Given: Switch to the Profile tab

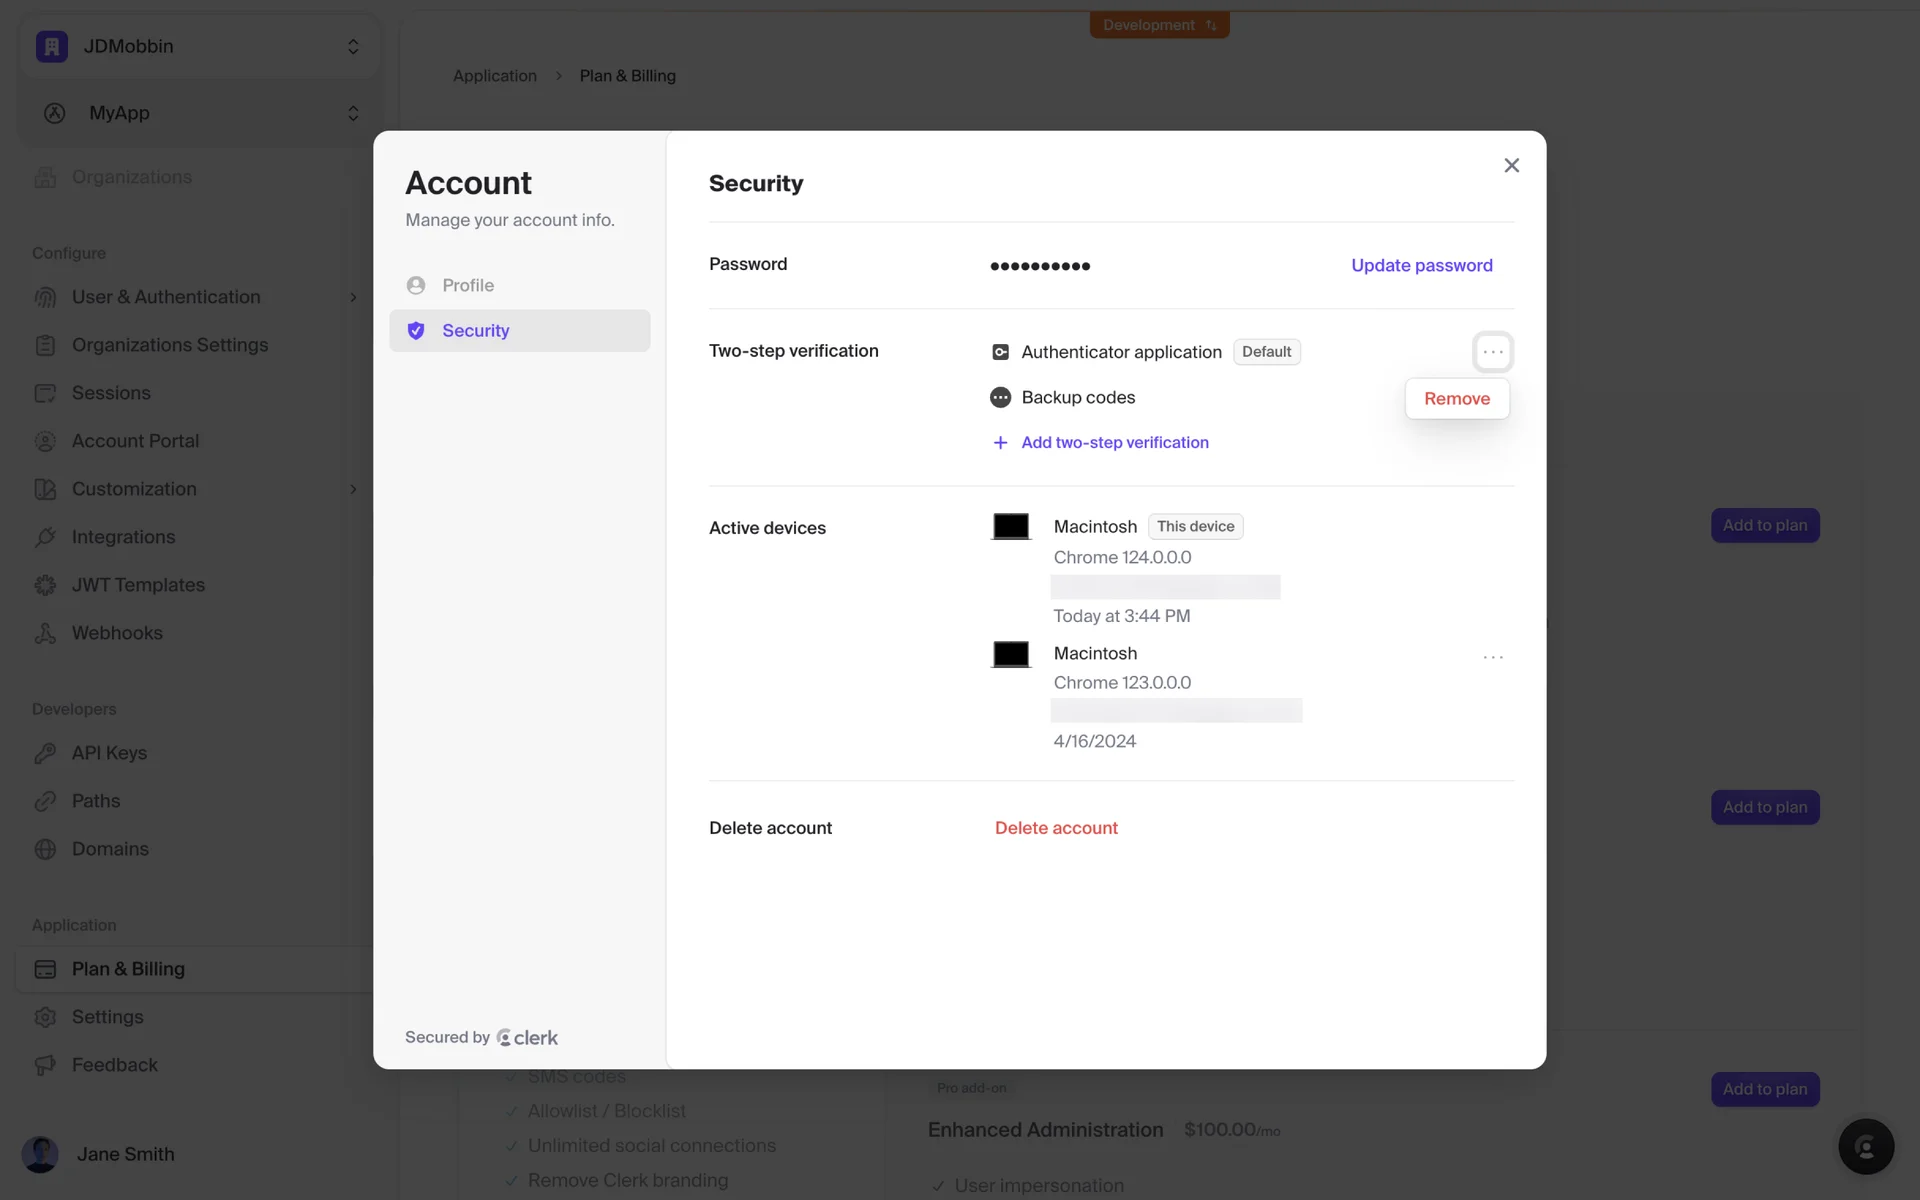Looking at the screenshot, I should (x=468, y=285).
